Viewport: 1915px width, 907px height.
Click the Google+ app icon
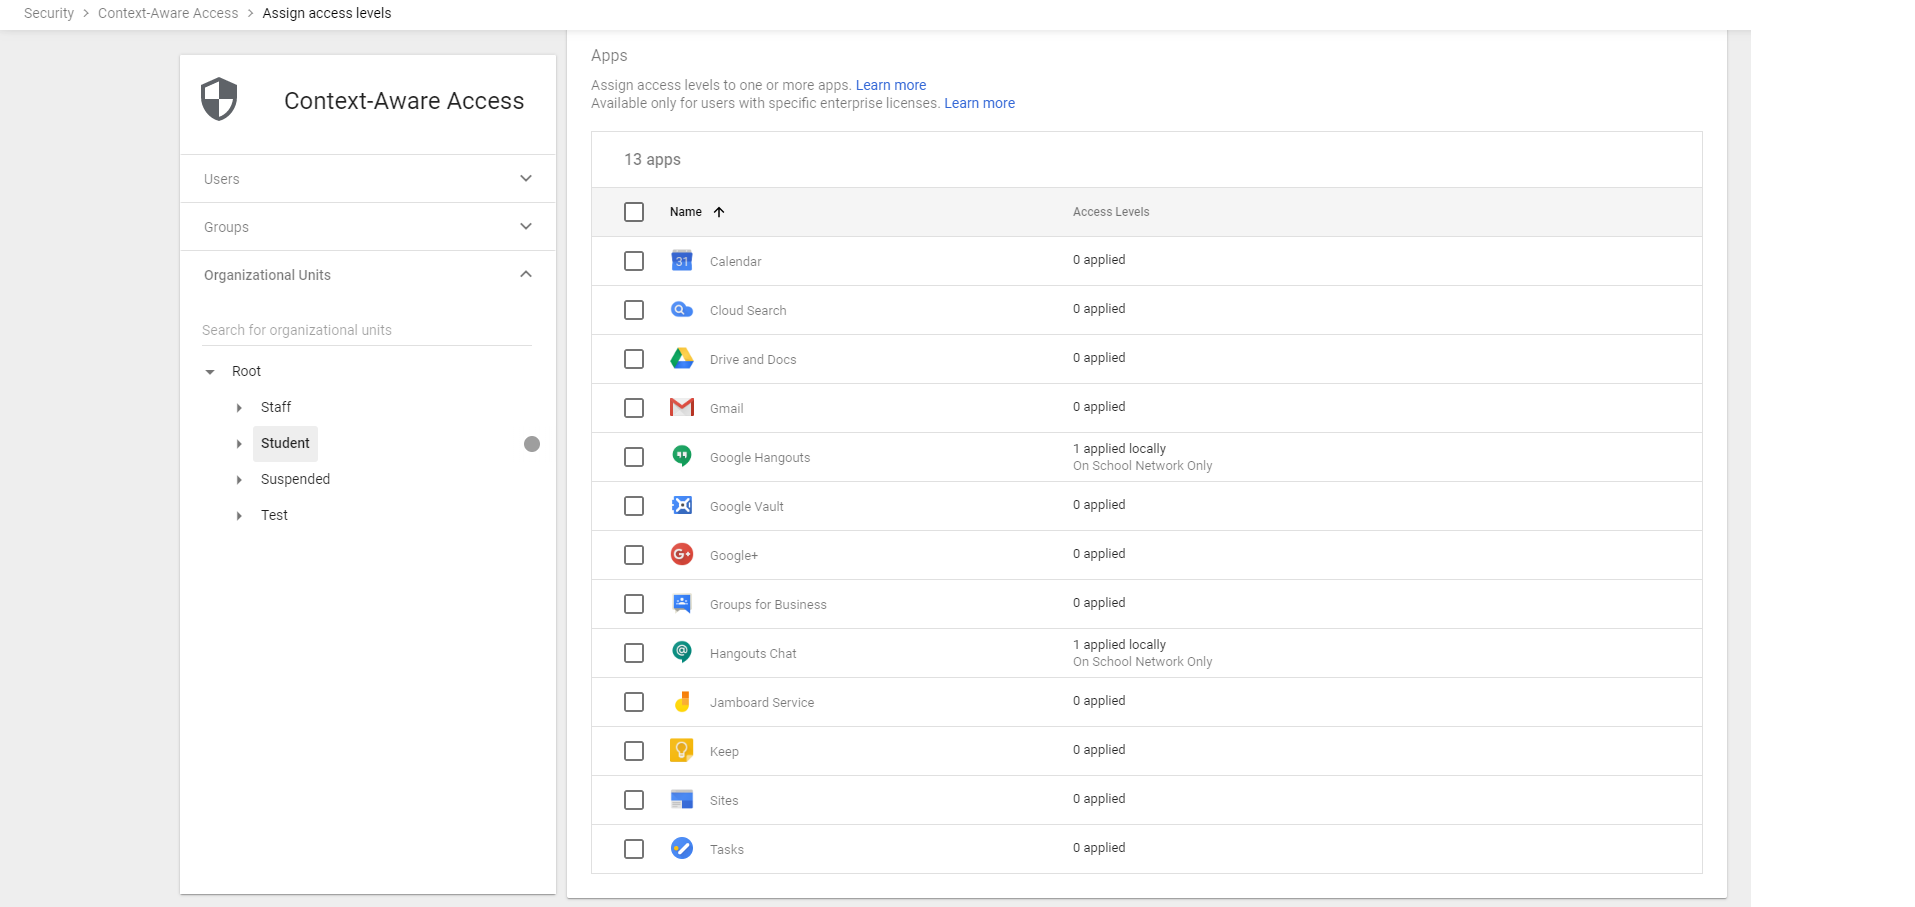[681, 555]
